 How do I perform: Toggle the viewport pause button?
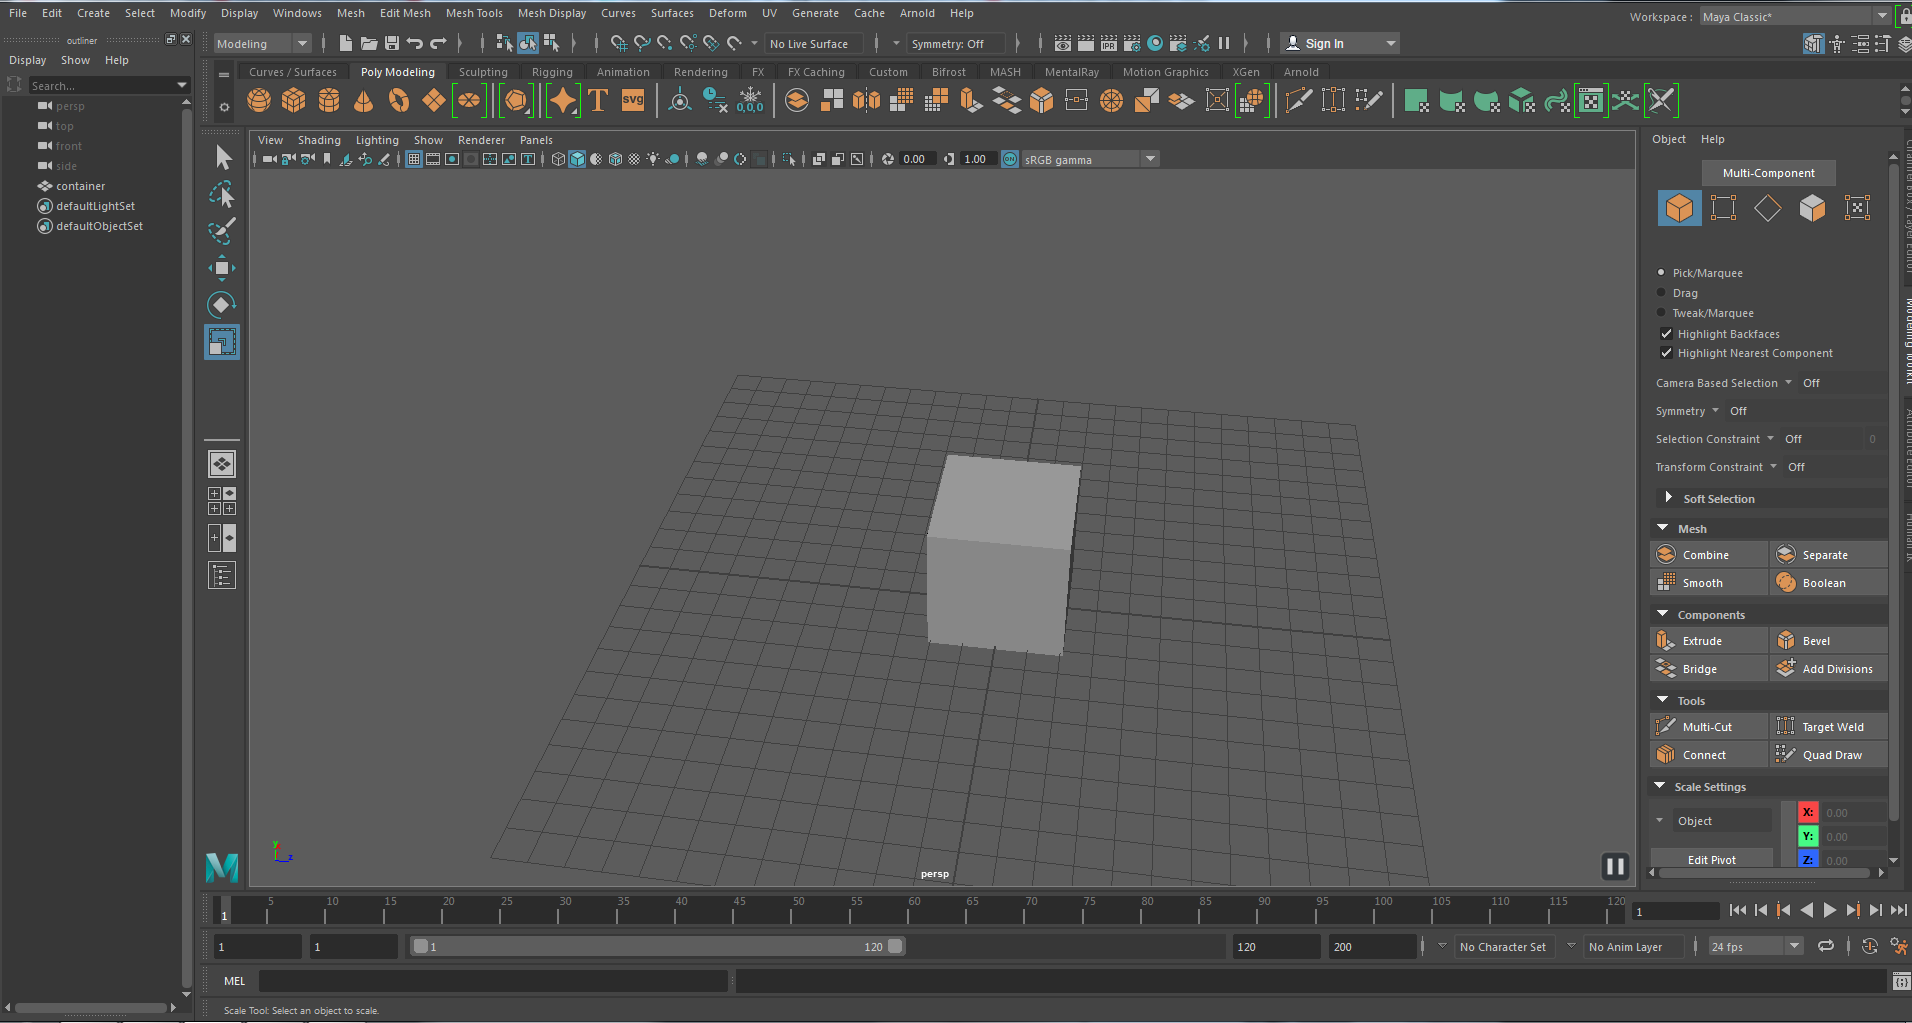point(1615,866)
